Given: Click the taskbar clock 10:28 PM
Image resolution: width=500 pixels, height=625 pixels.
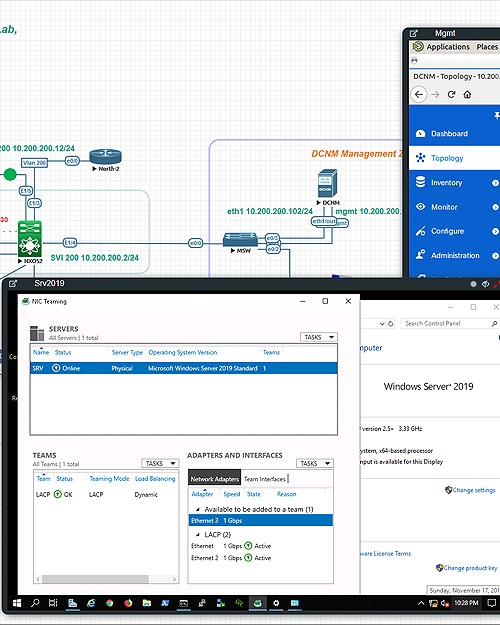Looking at the screenshot, I should tap(466, 603).
